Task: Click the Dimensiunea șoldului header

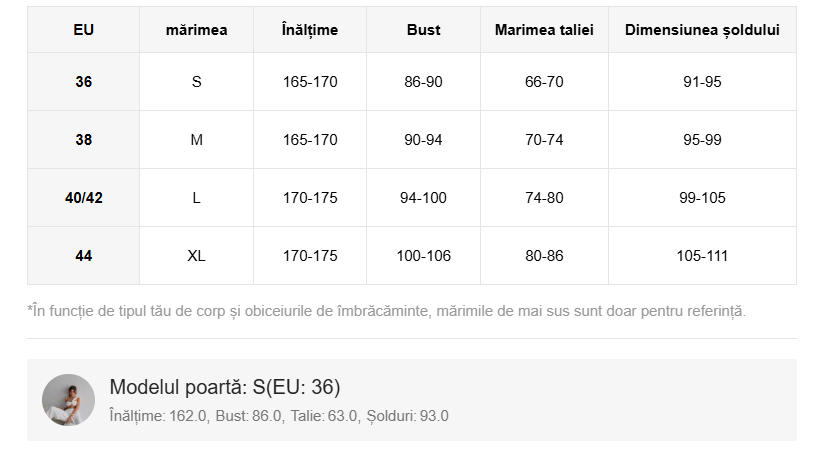Action: click(702, 30)
